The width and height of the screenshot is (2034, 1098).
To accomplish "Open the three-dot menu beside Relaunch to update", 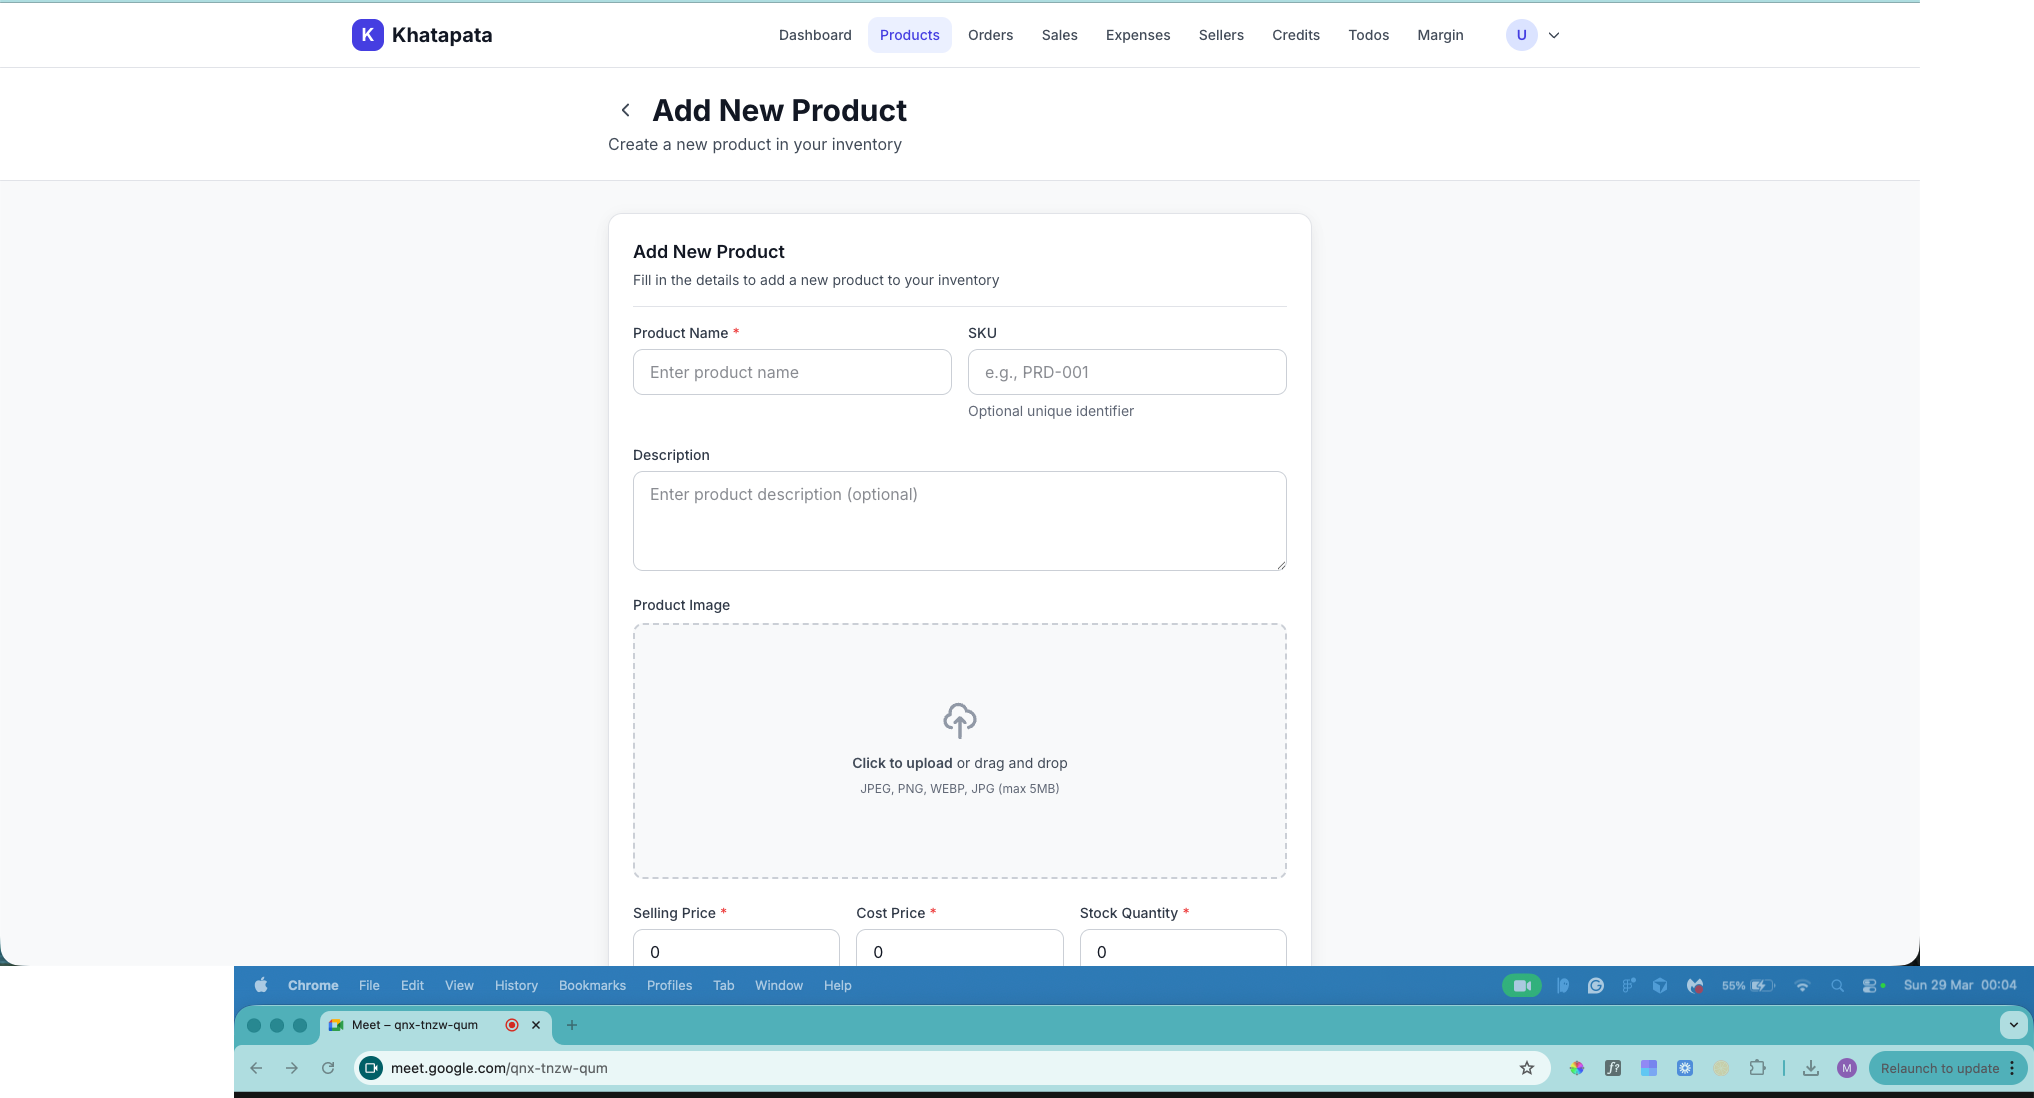I will [2014, 1068].
